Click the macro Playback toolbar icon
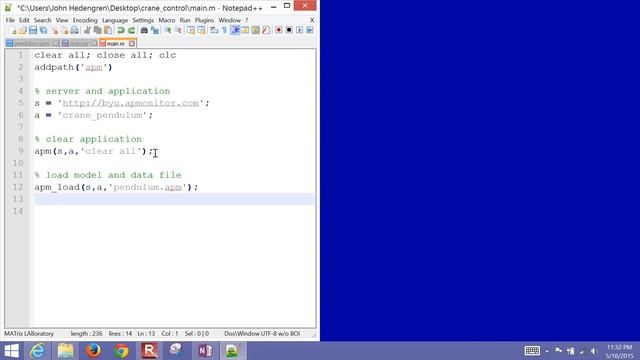The image size is (640, 360). 300,30
